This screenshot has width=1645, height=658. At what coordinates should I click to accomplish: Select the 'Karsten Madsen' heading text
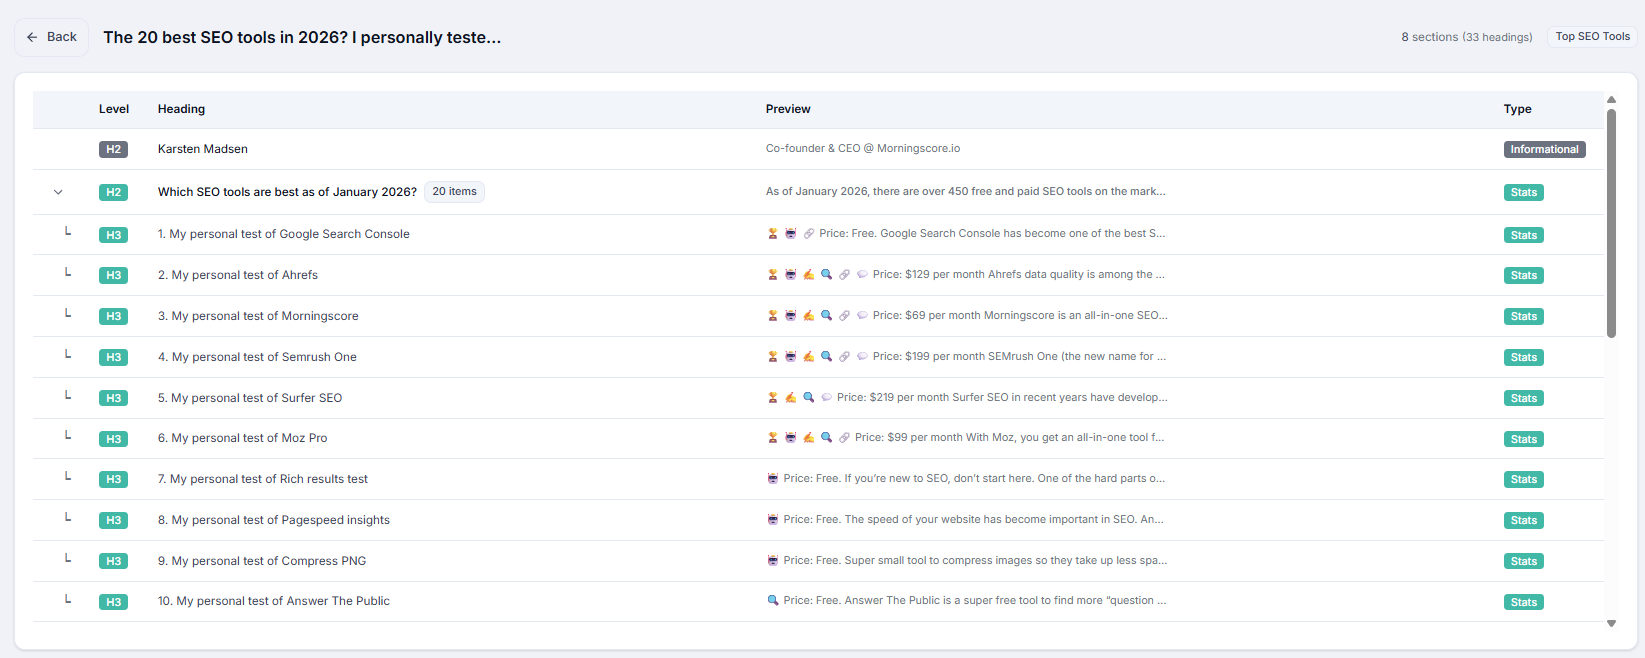203,149
